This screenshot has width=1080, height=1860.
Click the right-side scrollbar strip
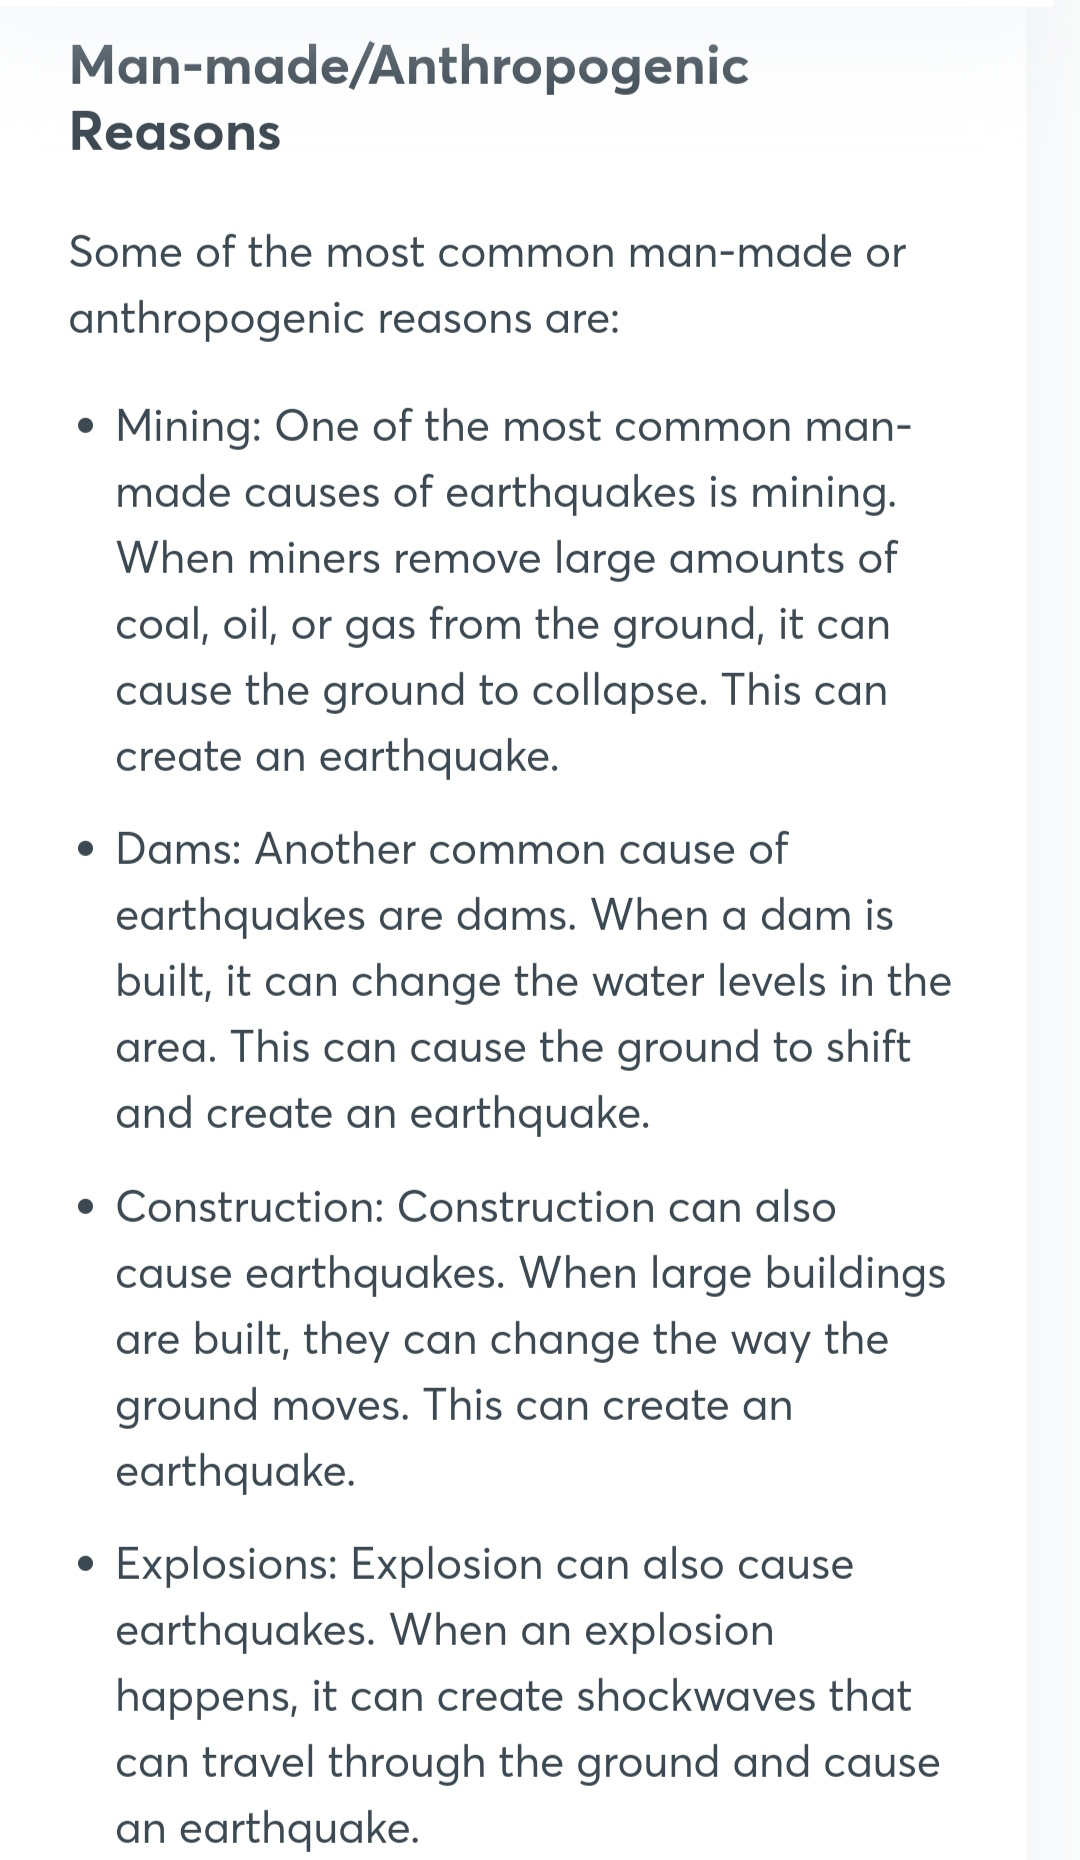click(1052, 930)
